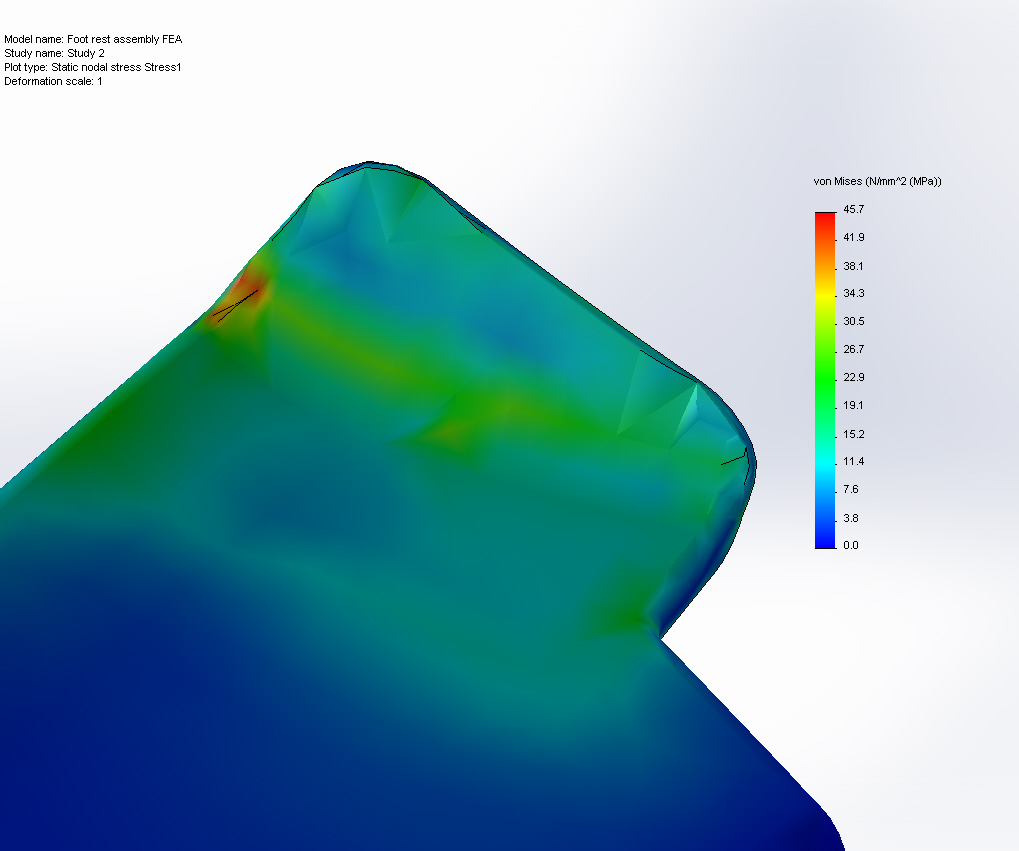The height and width of the screenshot is (851, 1019).
Task: Click the 11.4 MPa legend value
Action: [x=851, y=461]
